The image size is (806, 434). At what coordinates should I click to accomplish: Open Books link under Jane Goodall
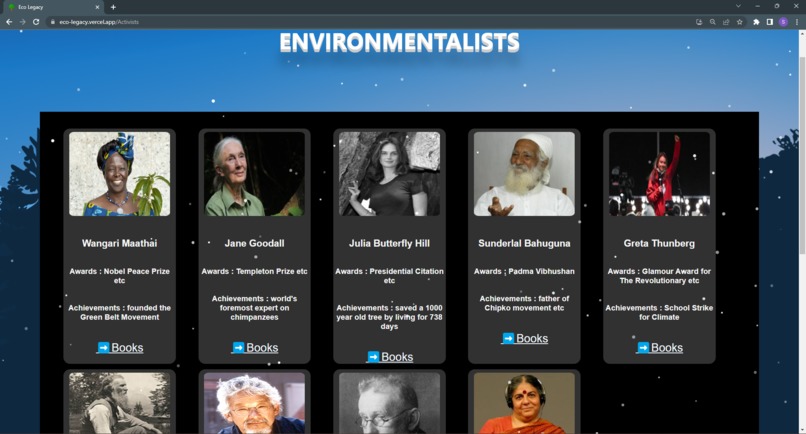pyautogui.click(x=255, y=348)
